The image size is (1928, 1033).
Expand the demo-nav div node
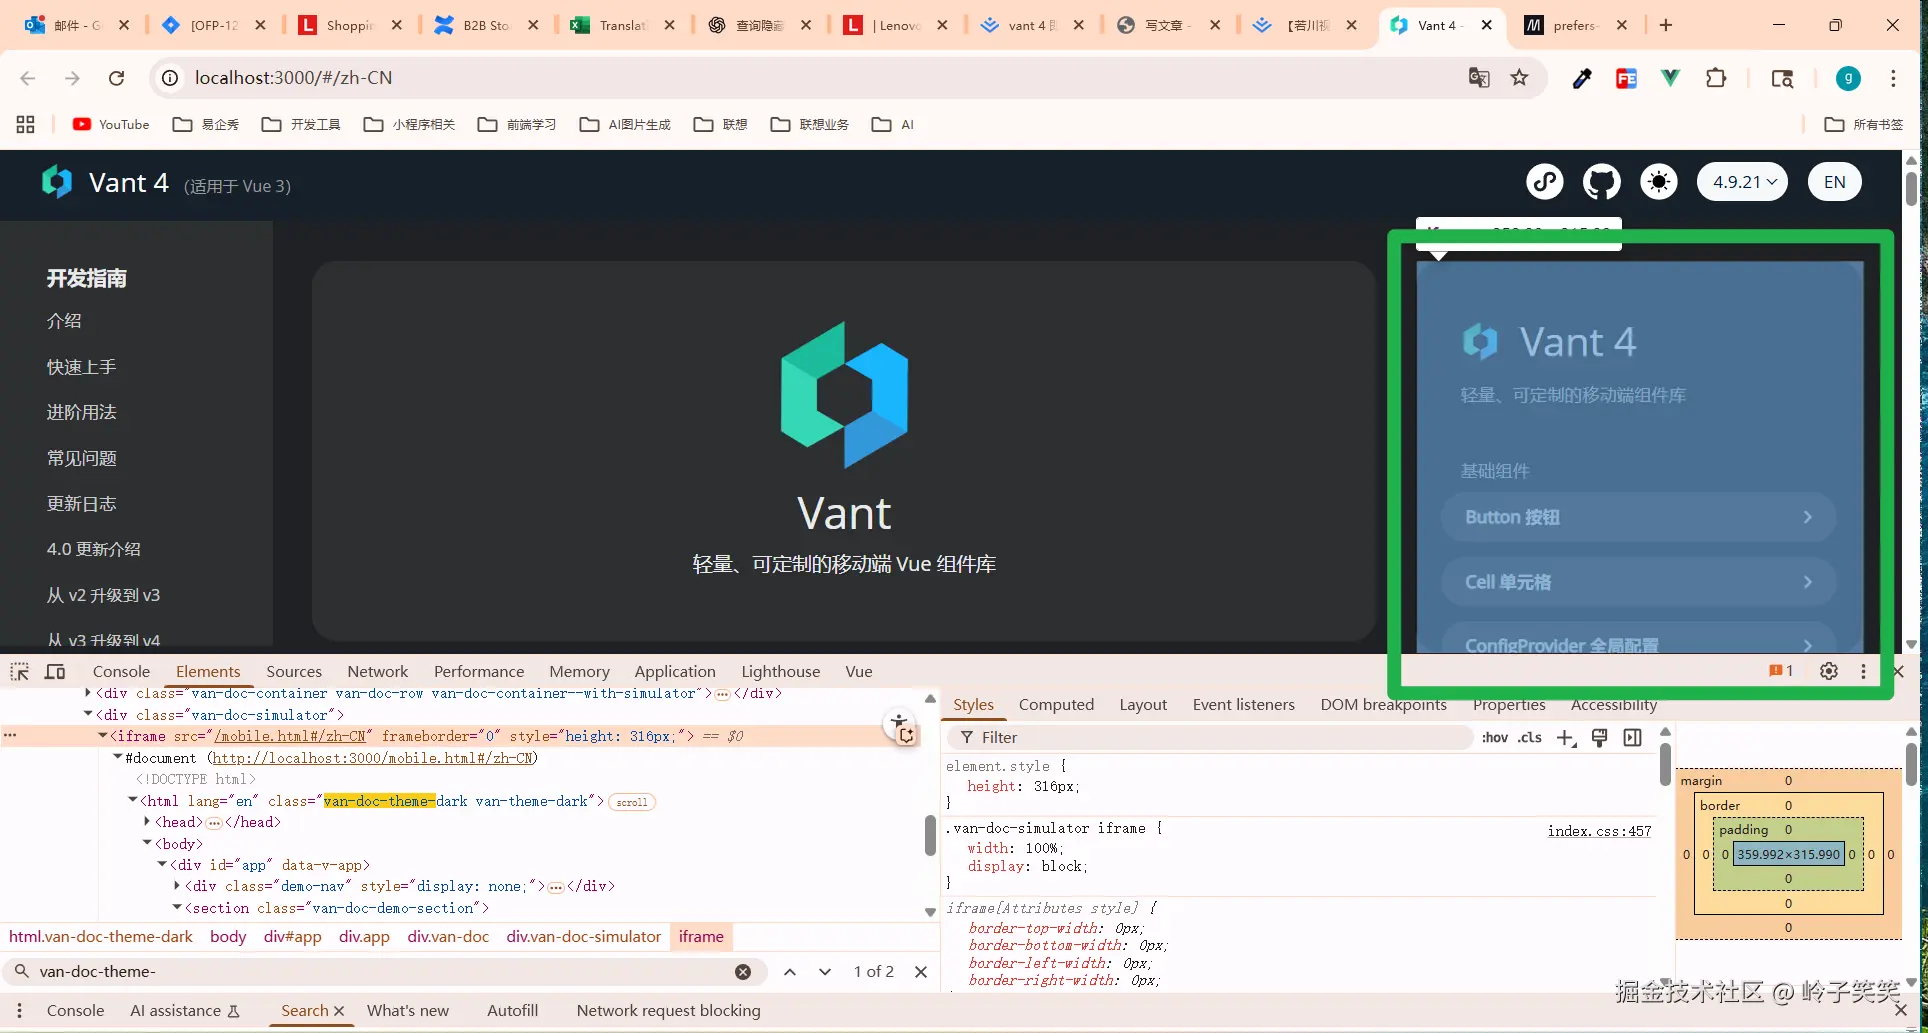click(x=177, y=886)
